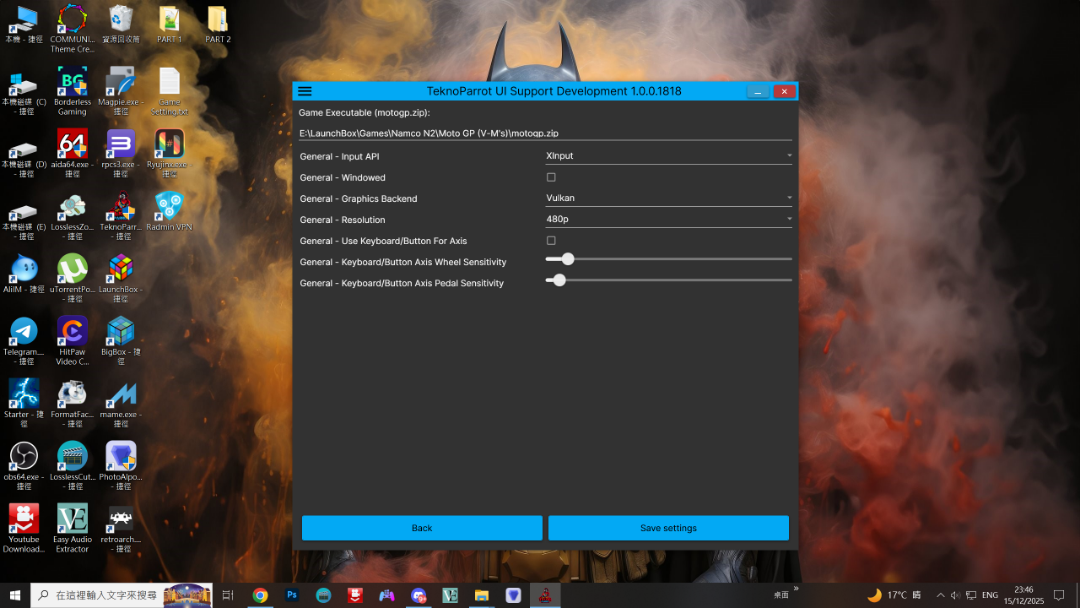Click the Photoshop icon in the taskbar
1080x608 pixels.
tap(292, 595)
